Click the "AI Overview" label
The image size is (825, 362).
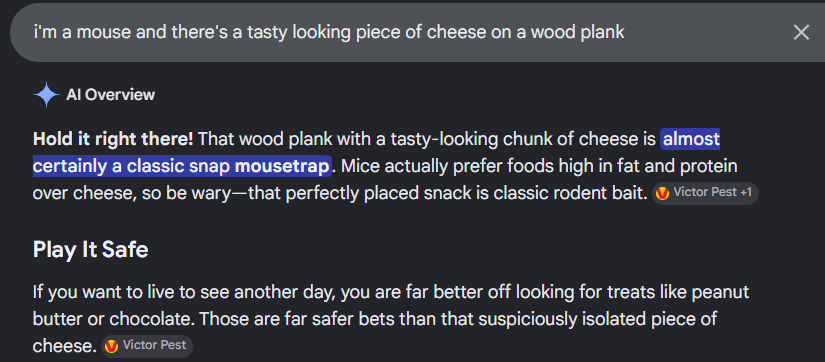(110, 95)
